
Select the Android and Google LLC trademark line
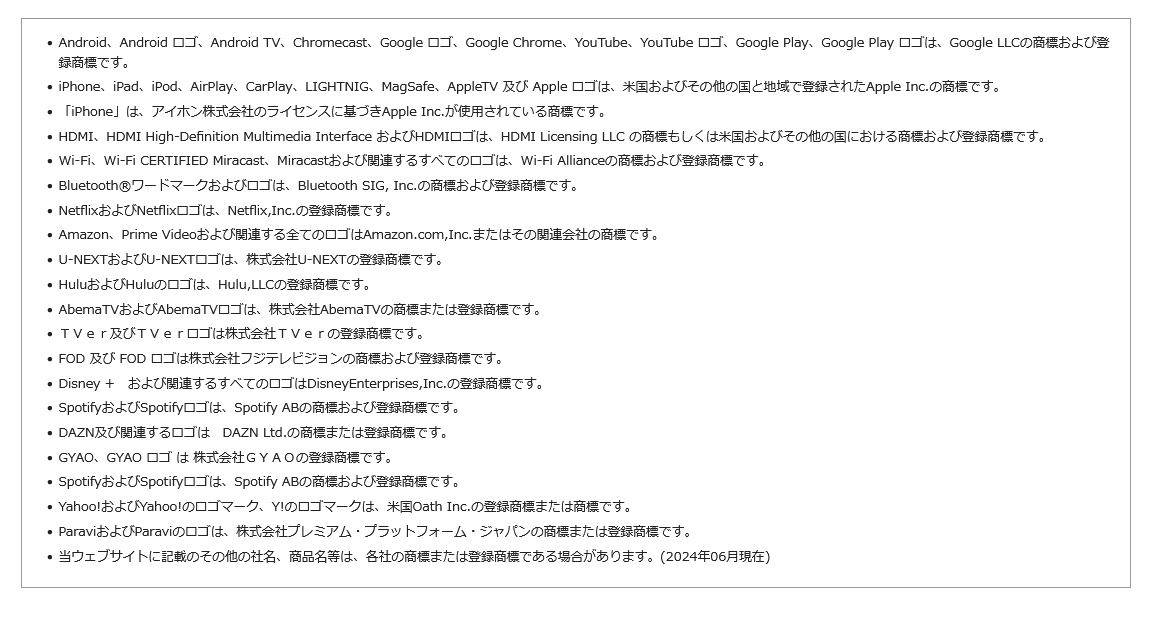tap(584, 52)
